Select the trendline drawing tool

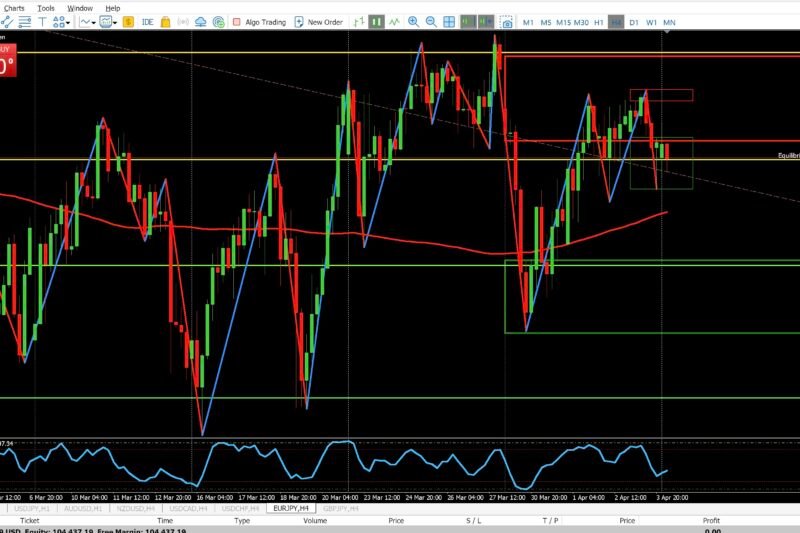point(7,22)
